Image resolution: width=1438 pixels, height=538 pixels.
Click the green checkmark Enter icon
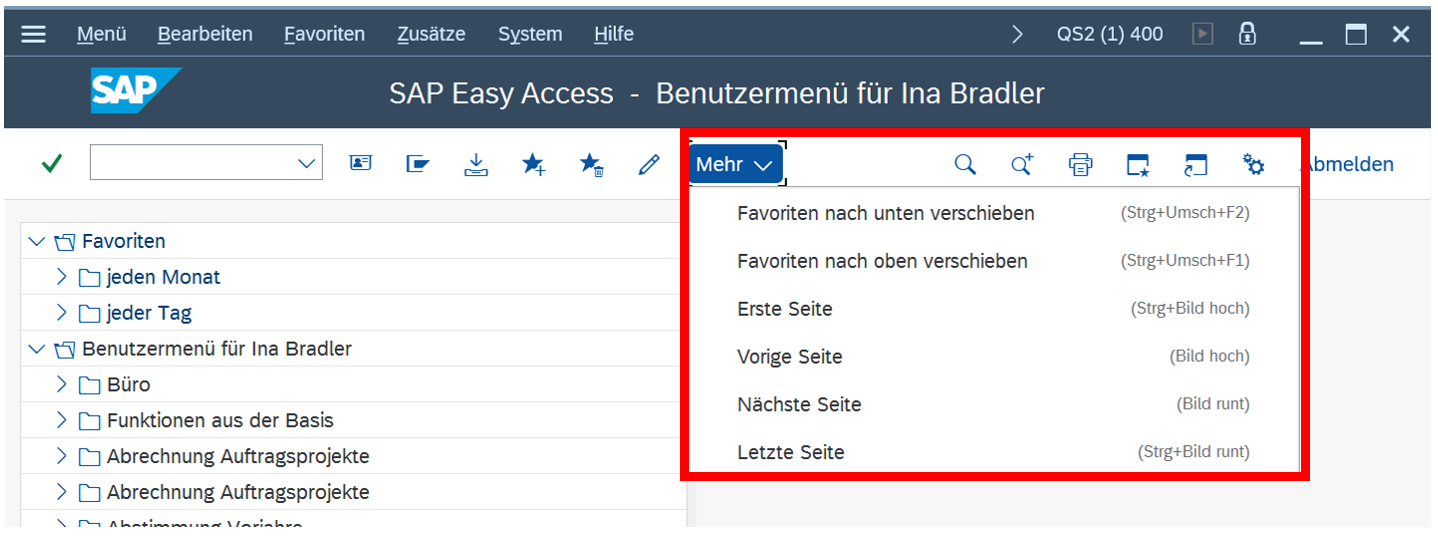[x=52, y=164]
